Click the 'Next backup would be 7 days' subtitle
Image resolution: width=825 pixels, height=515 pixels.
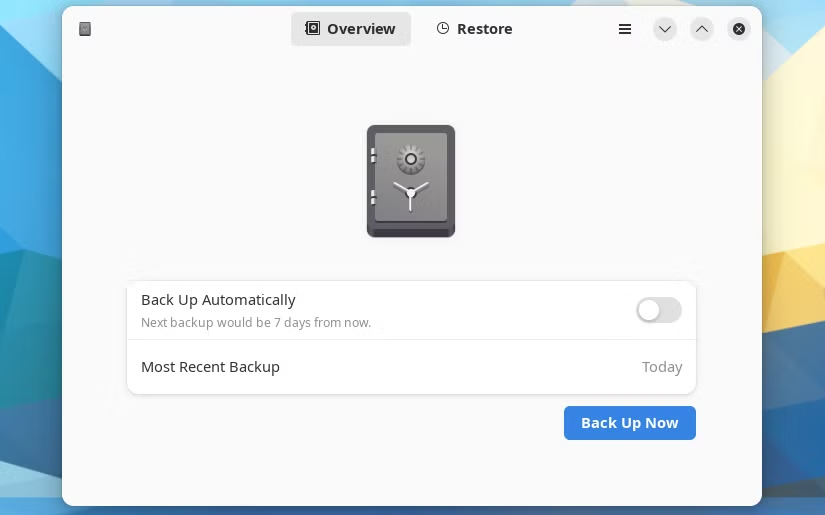click(255, 323)
